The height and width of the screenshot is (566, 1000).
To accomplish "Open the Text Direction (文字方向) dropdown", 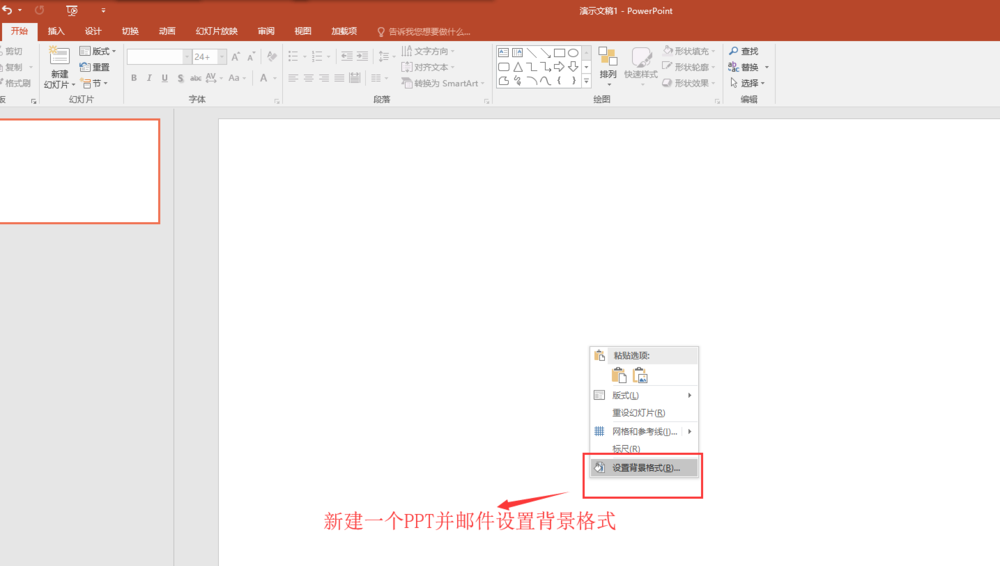I will coord(428,51).
